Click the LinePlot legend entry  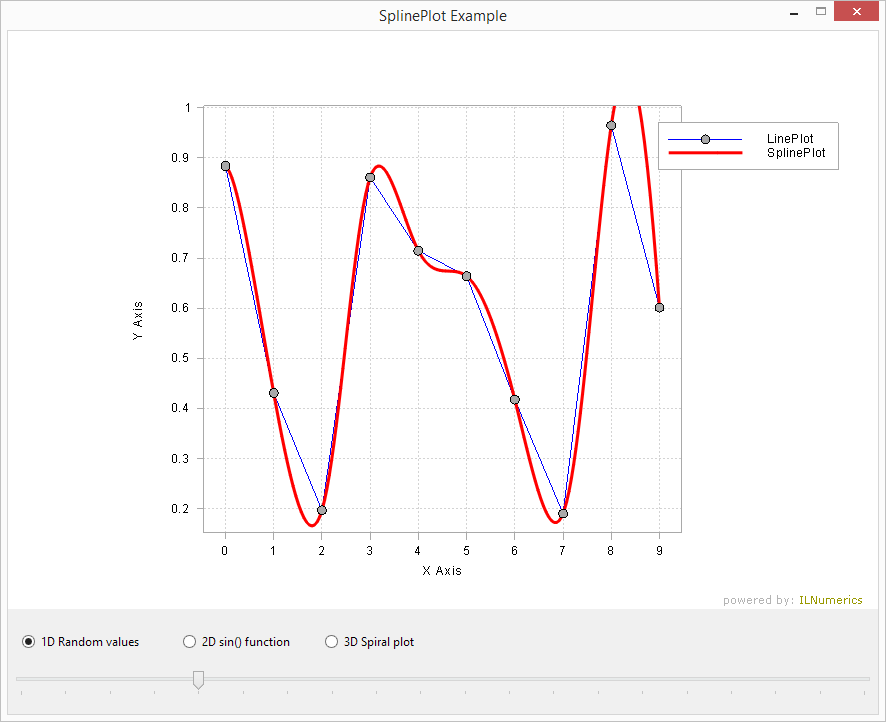coord(789,139)
